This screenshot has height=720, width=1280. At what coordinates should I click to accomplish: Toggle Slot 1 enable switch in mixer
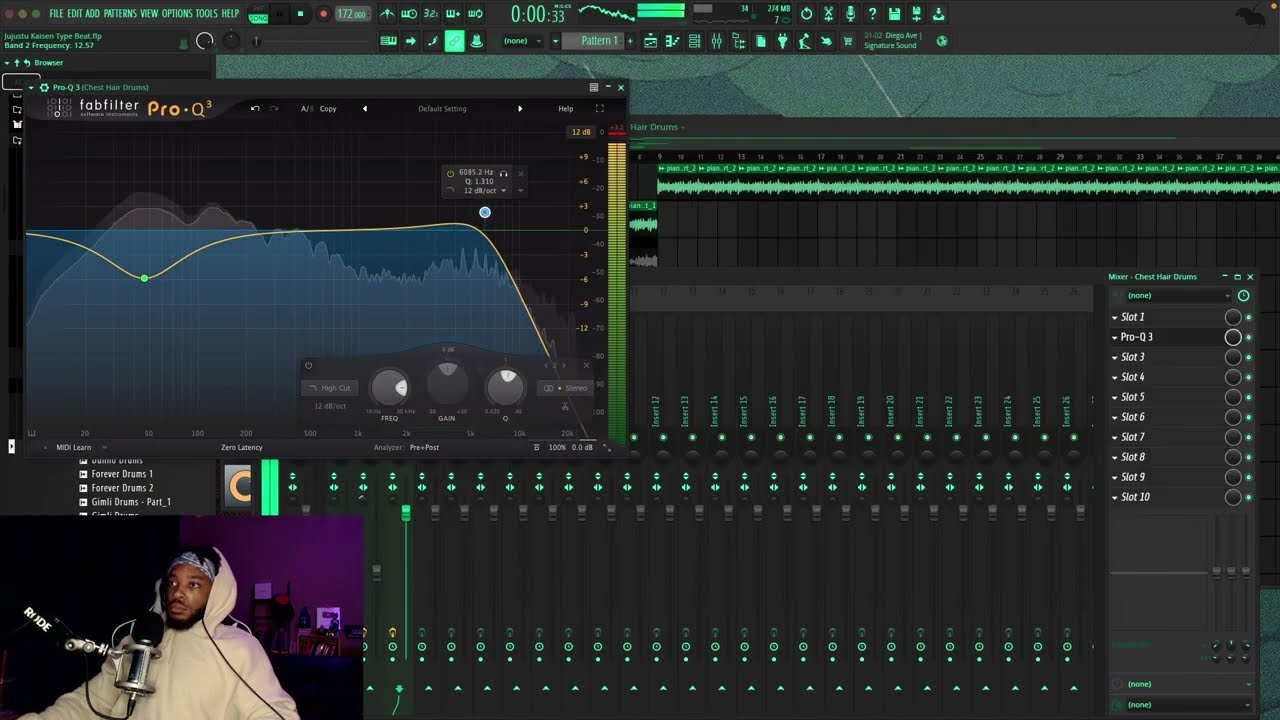(x=1248, y=317)
